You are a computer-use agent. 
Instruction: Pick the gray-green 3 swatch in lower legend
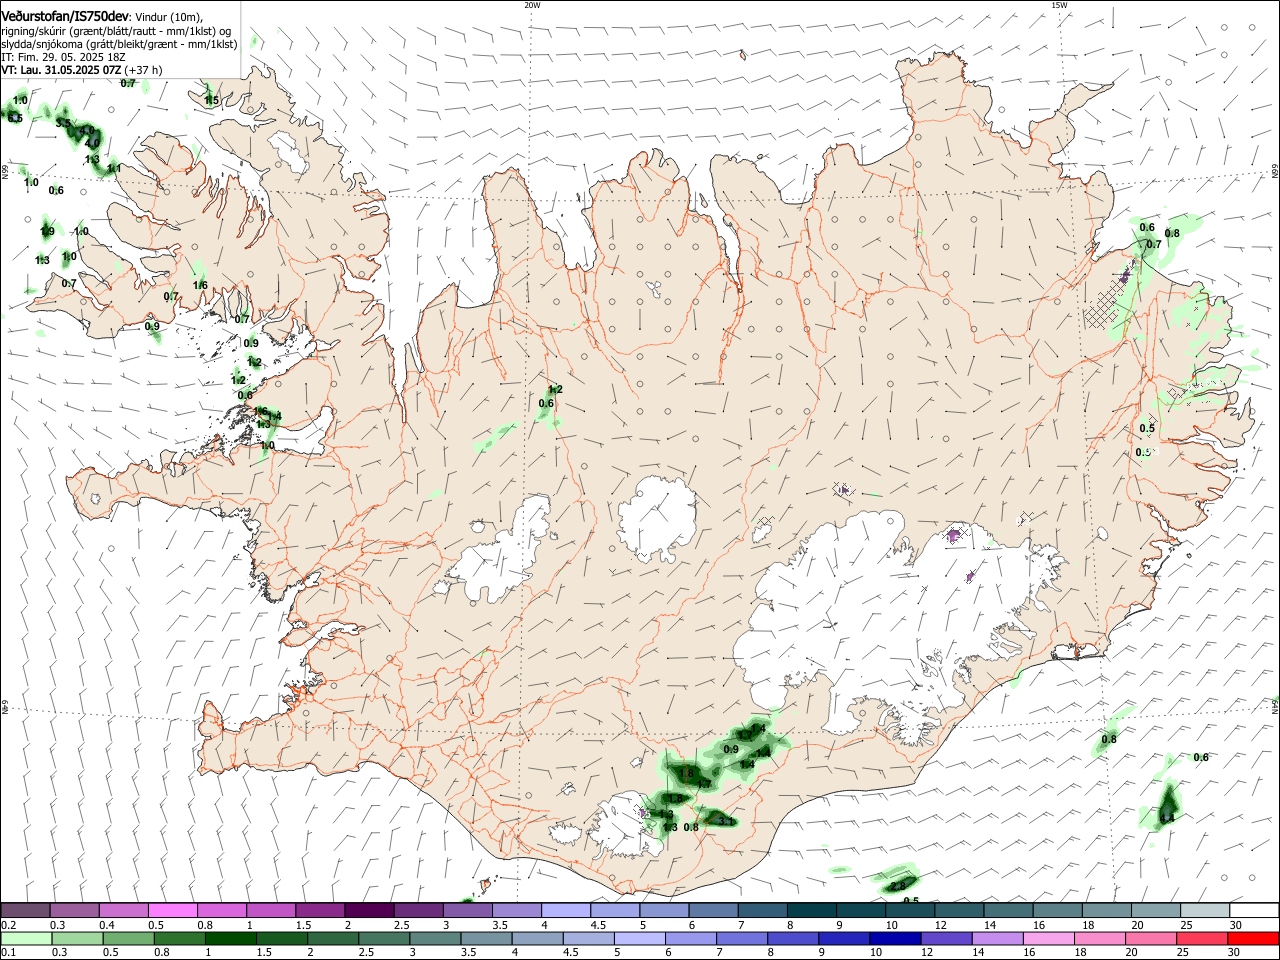pos(435,939)
